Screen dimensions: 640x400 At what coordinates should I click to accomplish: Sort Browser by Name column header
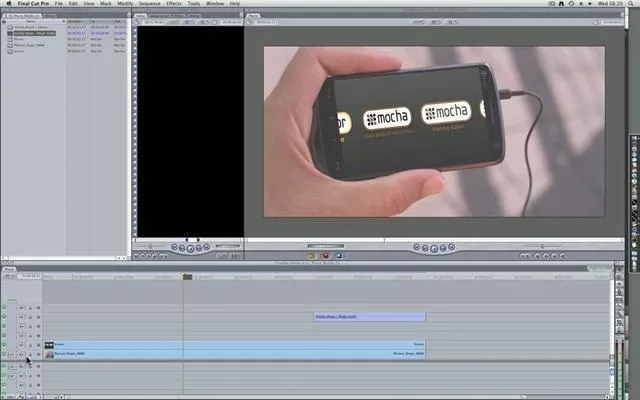tap(33, 21)
